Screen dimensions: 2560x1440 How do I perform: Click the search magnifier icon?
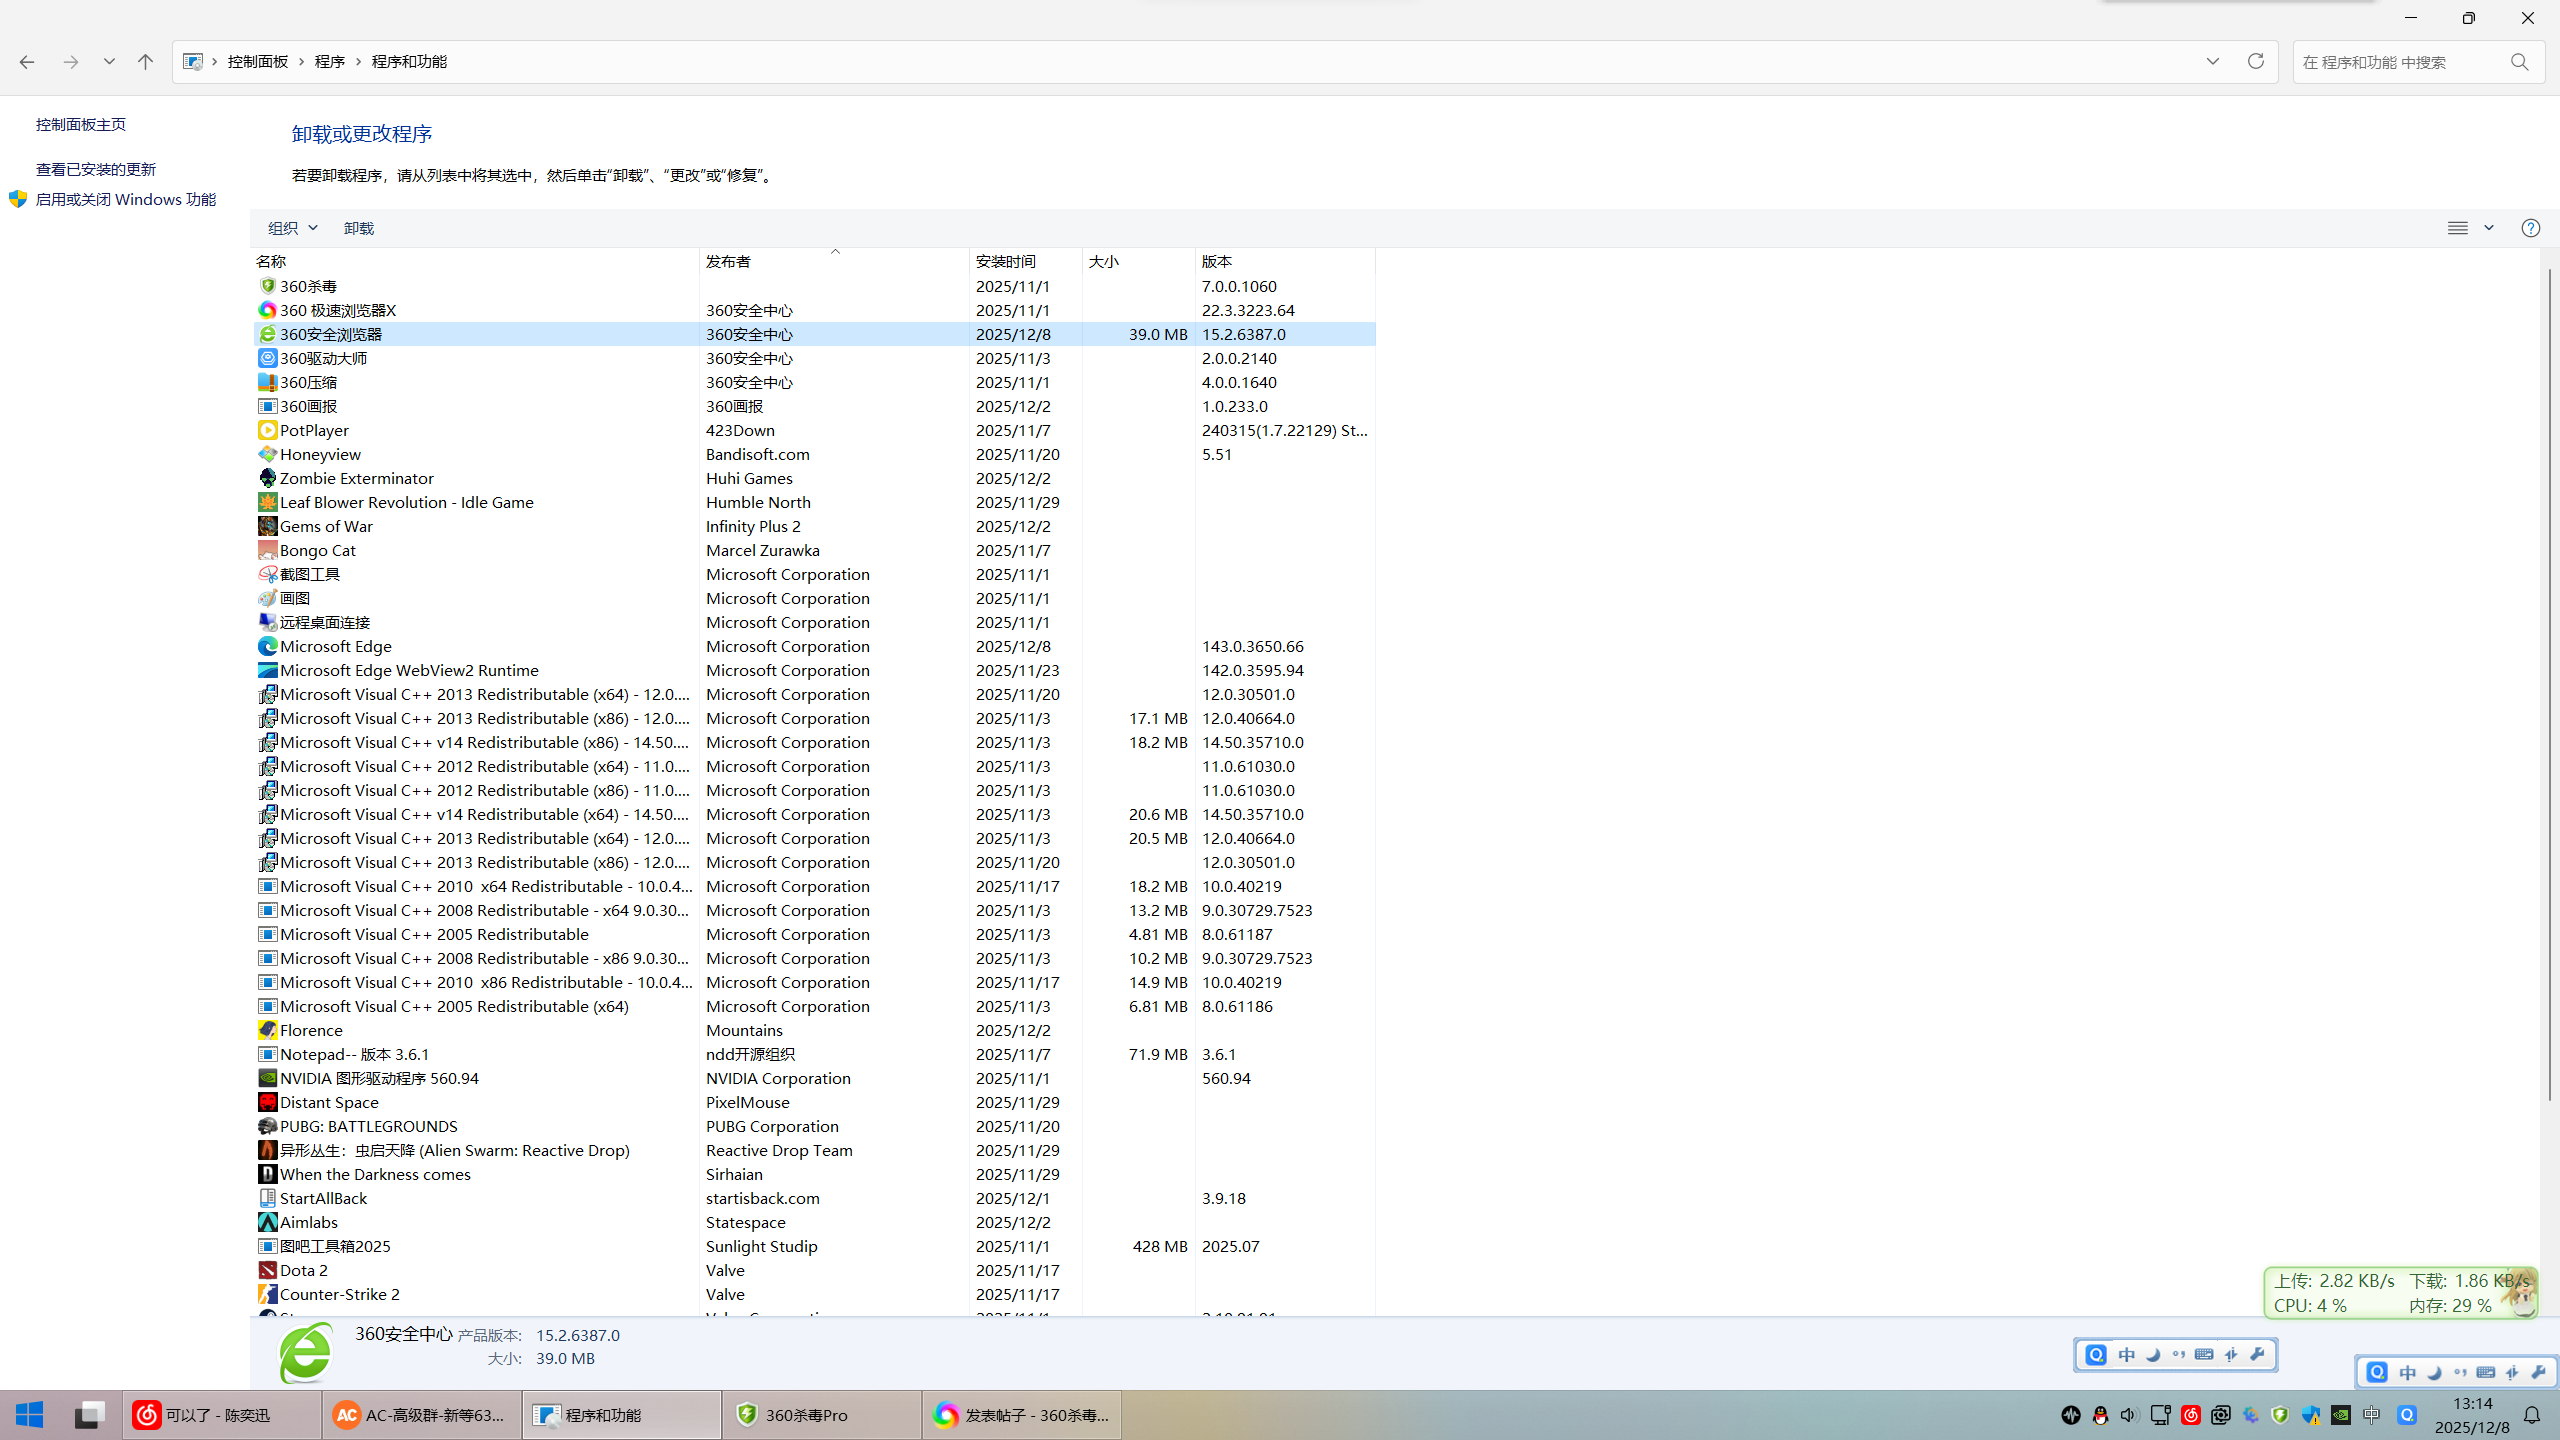coord(2519,62)
